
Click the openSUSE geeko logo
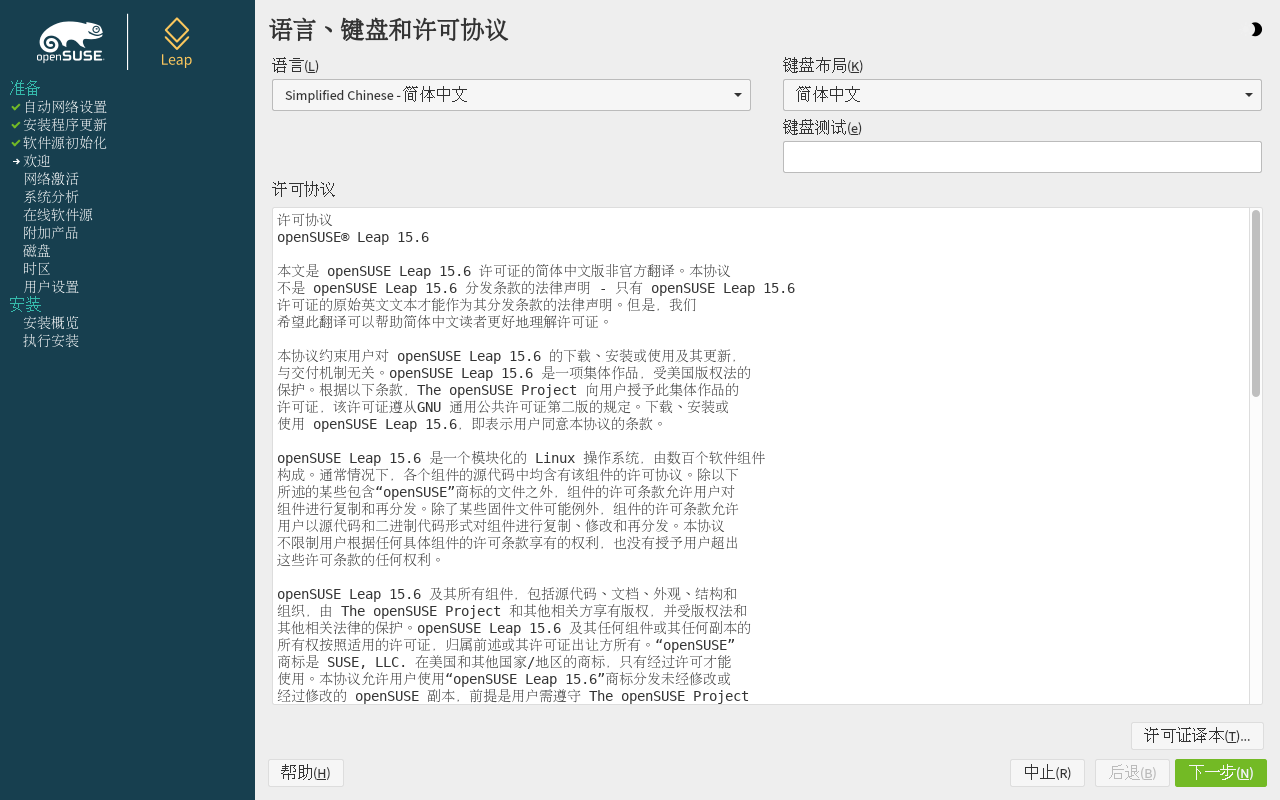click(69, 38)
